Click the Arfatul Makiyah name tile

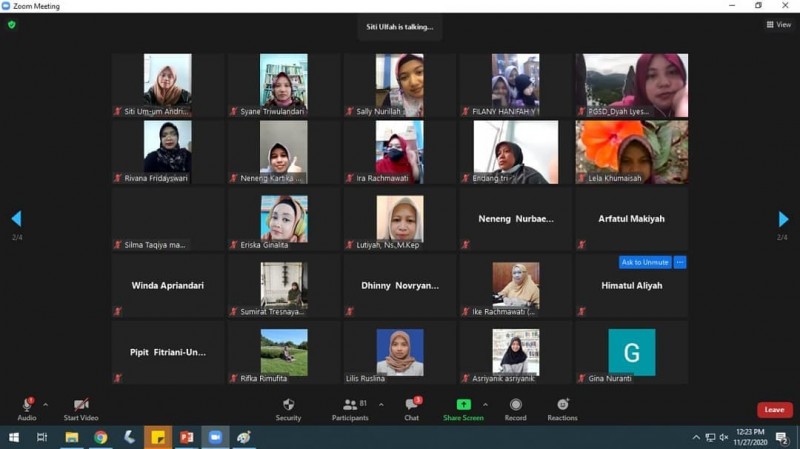pos(632,219)
